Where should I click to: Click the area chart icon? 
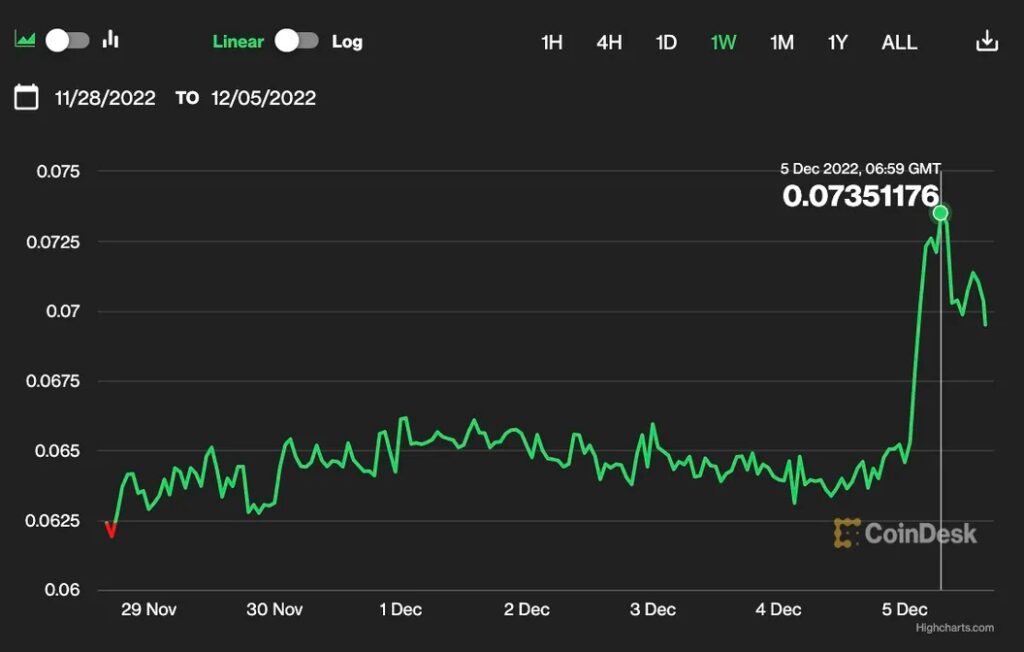tap(25, 40)
